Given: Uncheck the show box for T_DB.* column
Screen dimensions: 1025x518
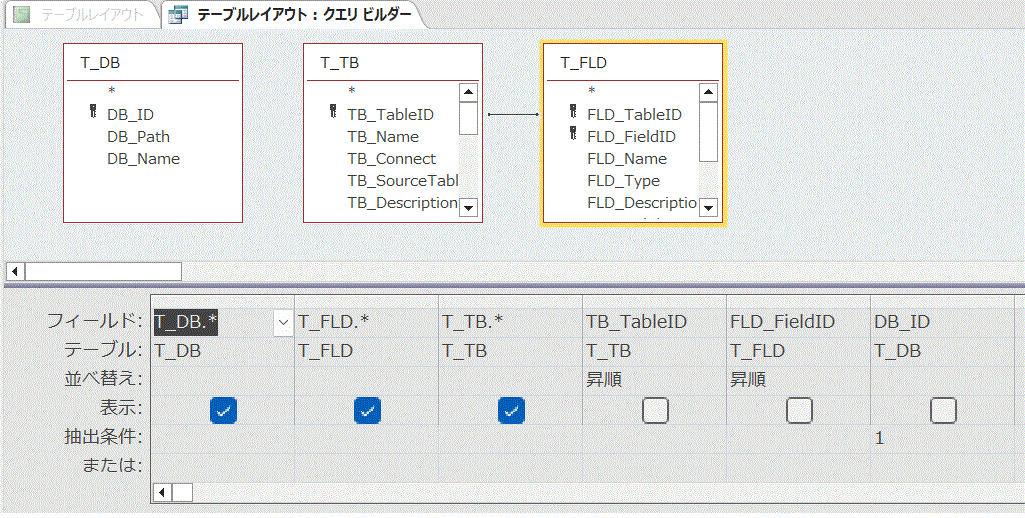Looking at the screenshot, I should (x=223, y=409).
